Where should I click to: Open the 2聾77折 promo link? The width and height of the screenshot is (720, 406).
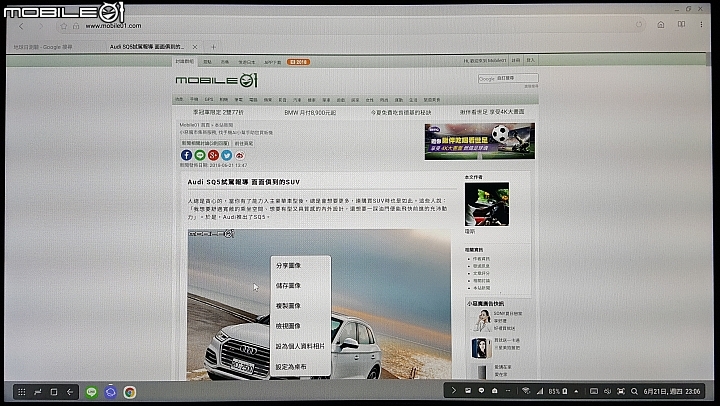point(218,112)
